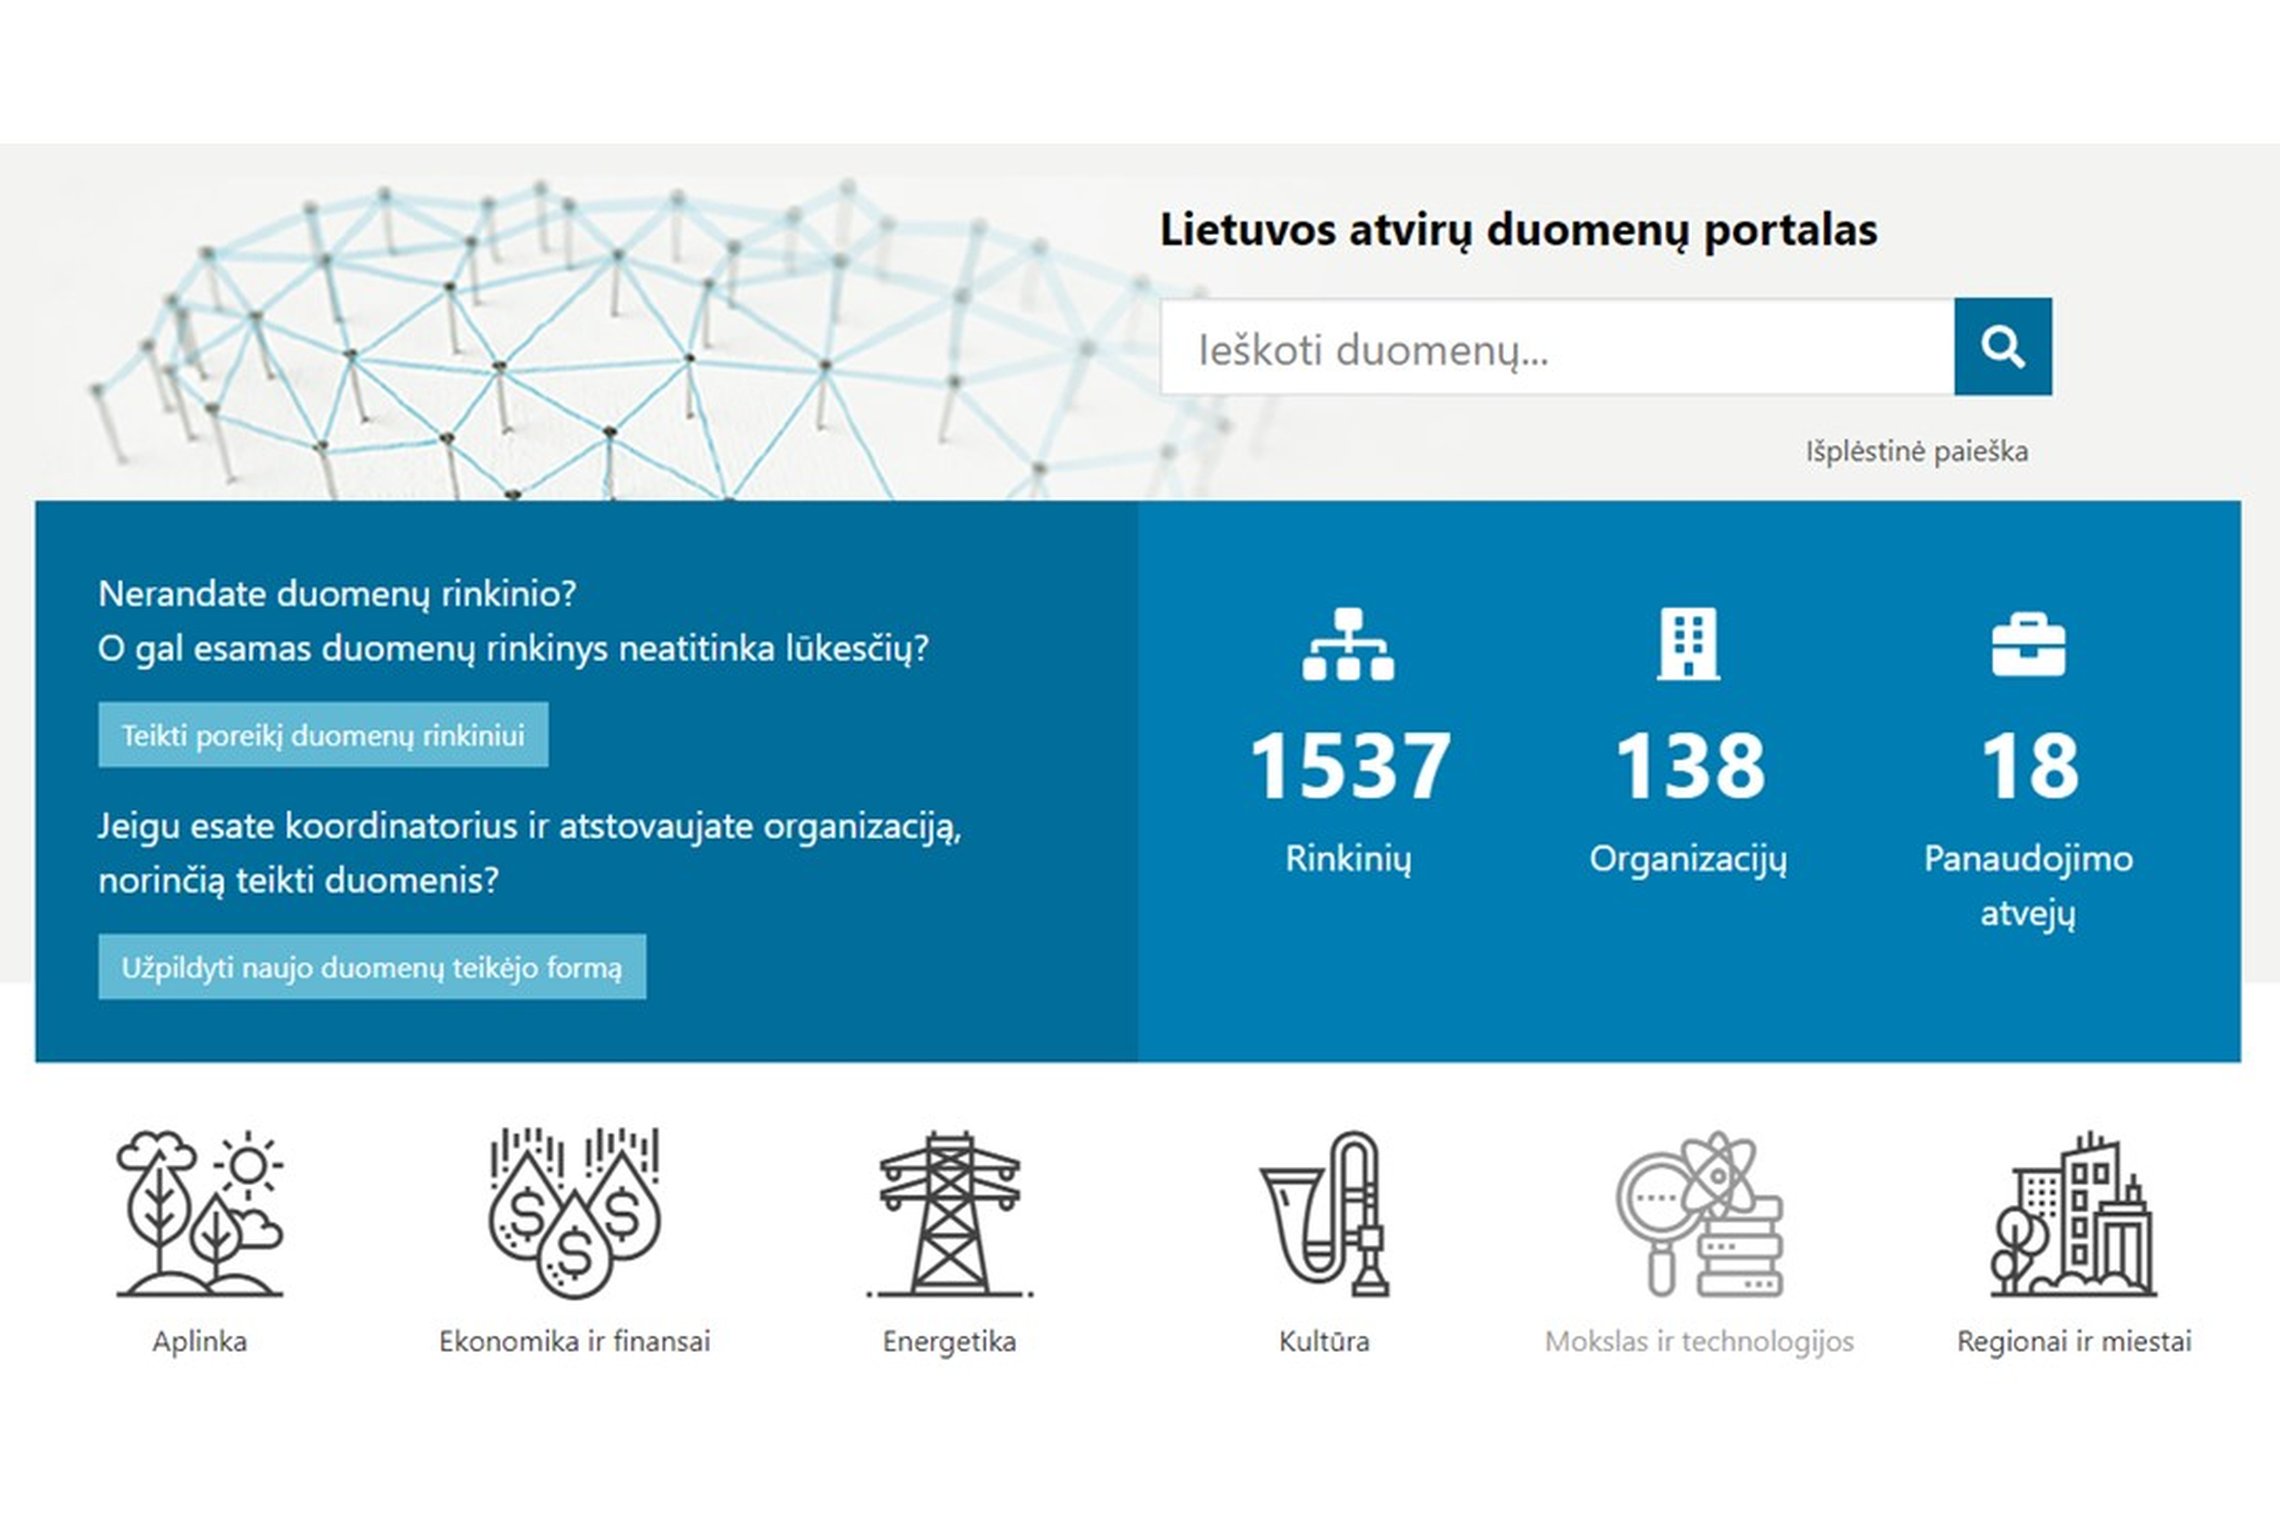Click Užpildyti naujo duomenų teikėjo formą button
This screenshot has width=2280, height=1520.
pyautogui.click(x=372, y=967)
